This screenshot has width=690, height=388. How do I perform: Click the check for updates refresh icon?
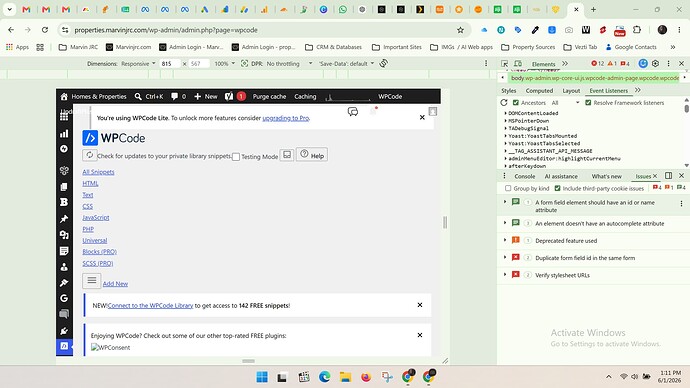(89, 155)
